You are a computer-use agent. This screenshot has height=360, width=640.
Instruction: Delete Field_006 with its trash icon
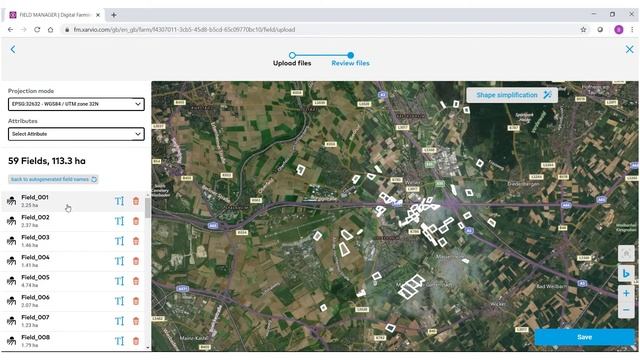(136, 301)
